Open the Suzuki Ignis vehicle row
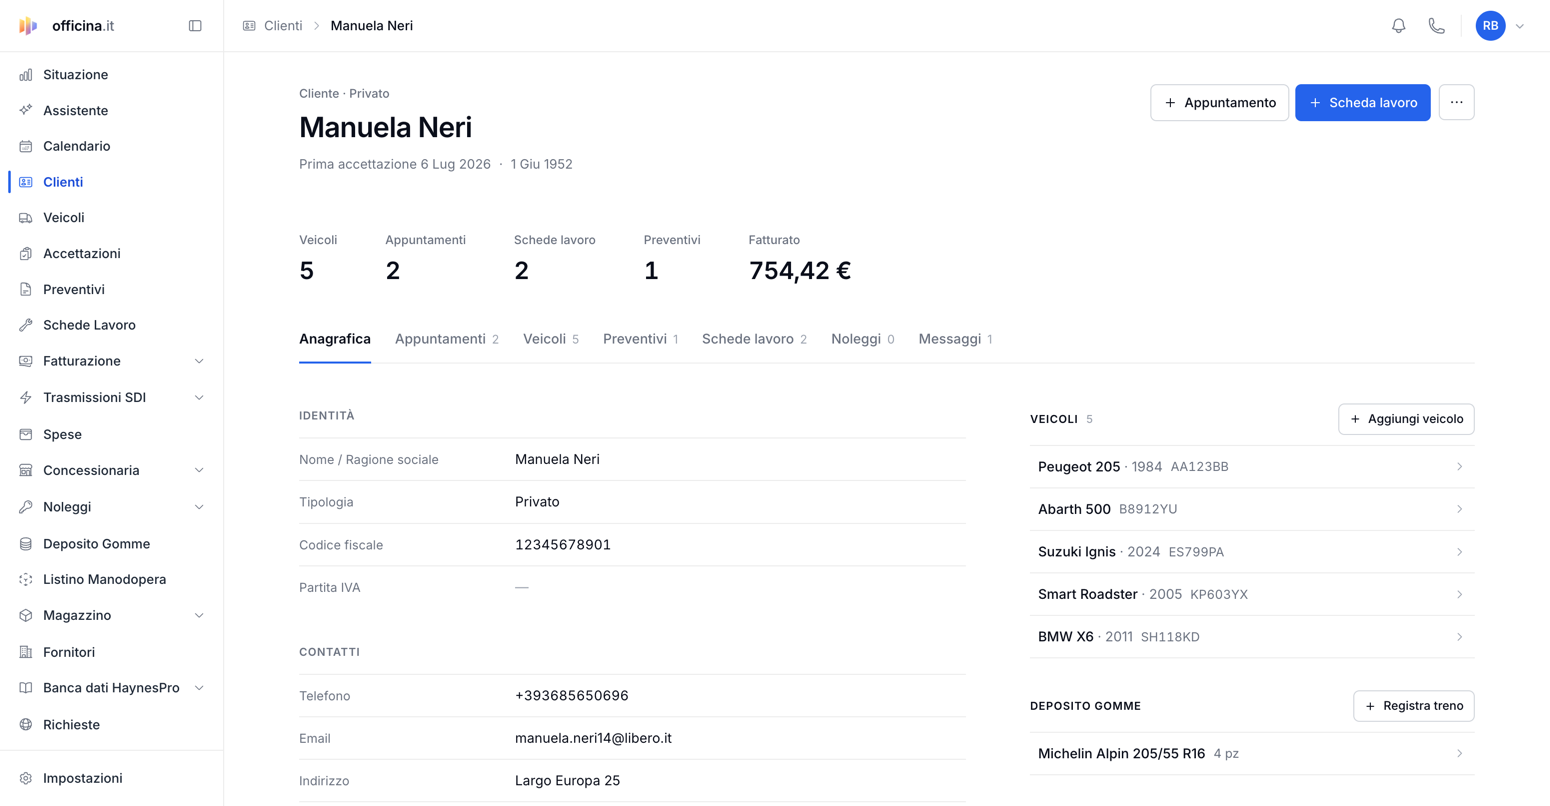1550x806 pixels. (1251, 552)
